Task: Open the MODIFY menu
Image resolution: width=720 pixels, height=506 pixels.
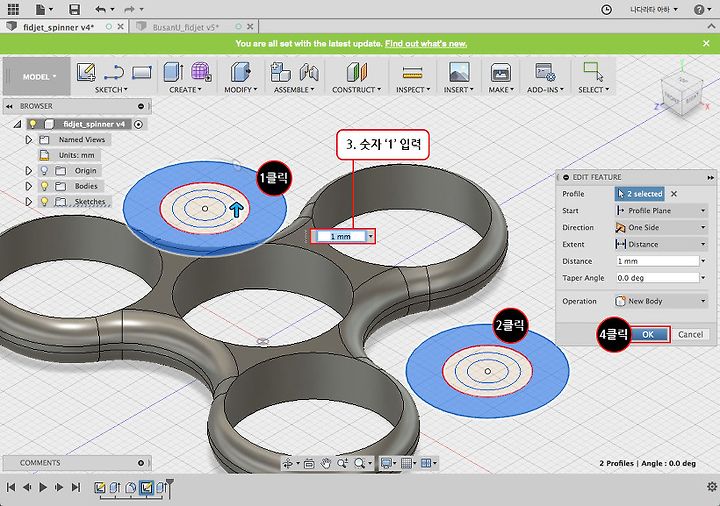Action: tap(241, 90)
